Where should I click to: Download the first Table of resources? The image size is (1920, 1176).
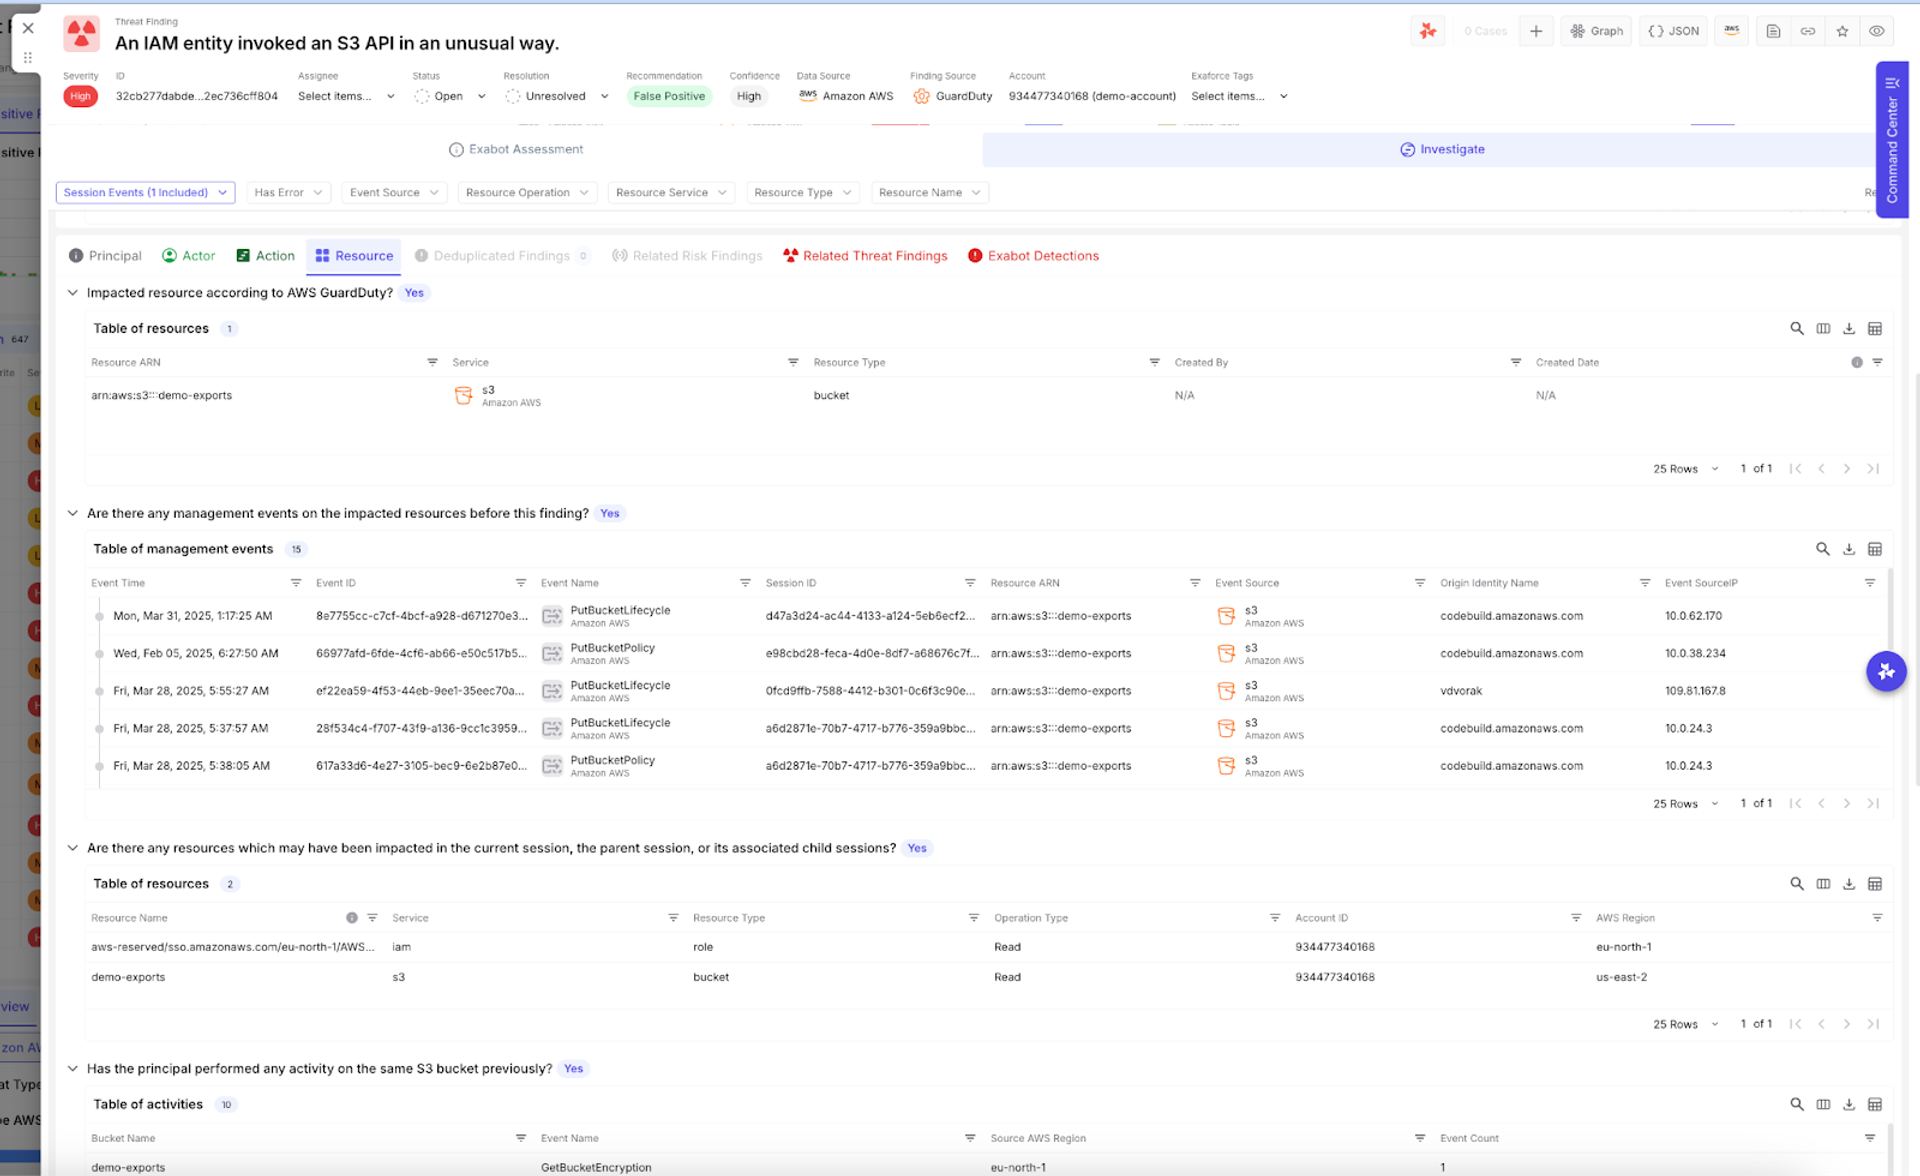pyautogui.click(x=1849, y=329)
